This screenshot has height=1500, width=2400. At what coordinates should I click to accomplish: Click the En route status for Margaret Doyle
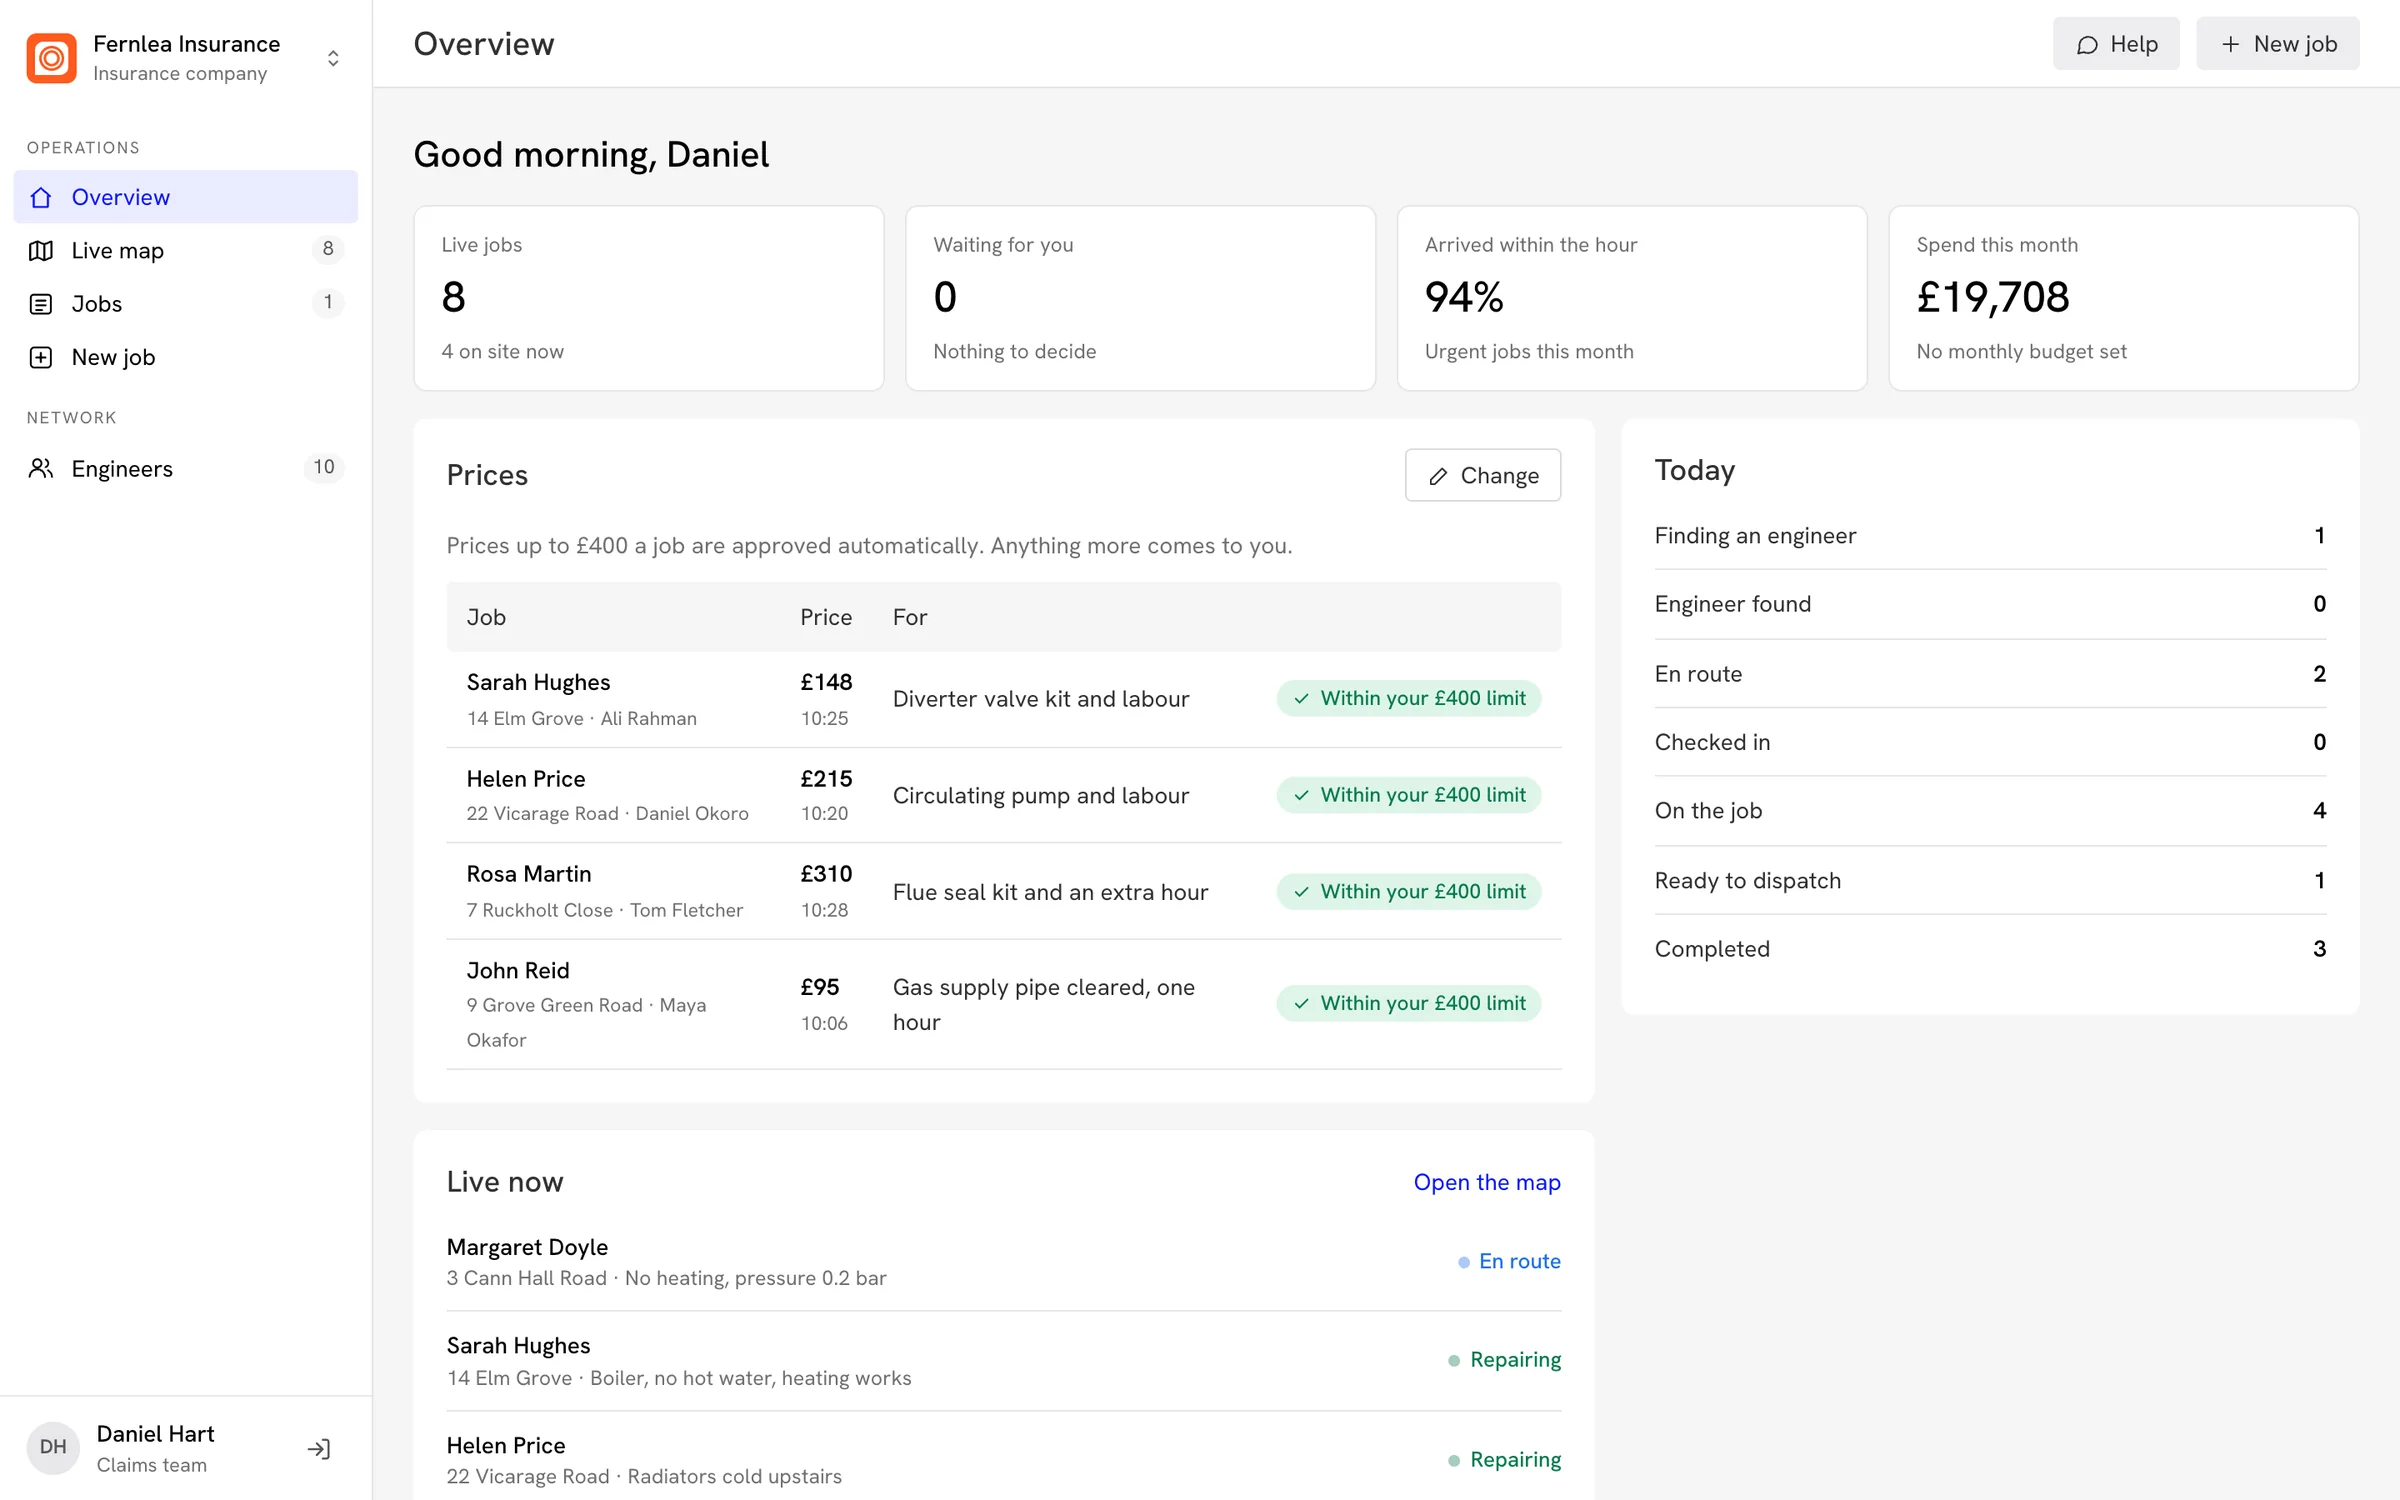(x=1509, y=1262)
